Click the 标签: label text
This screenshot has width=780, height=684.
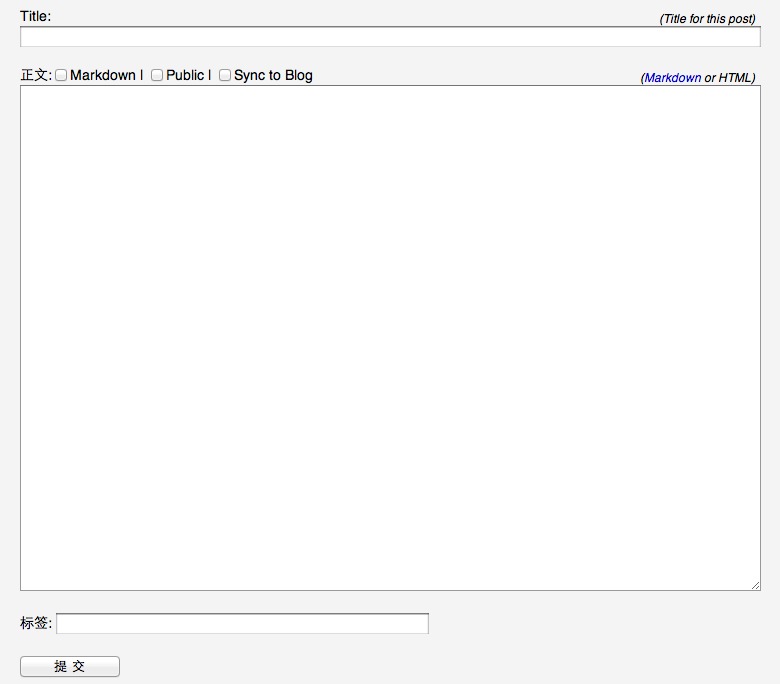click(x=36, y=623)
